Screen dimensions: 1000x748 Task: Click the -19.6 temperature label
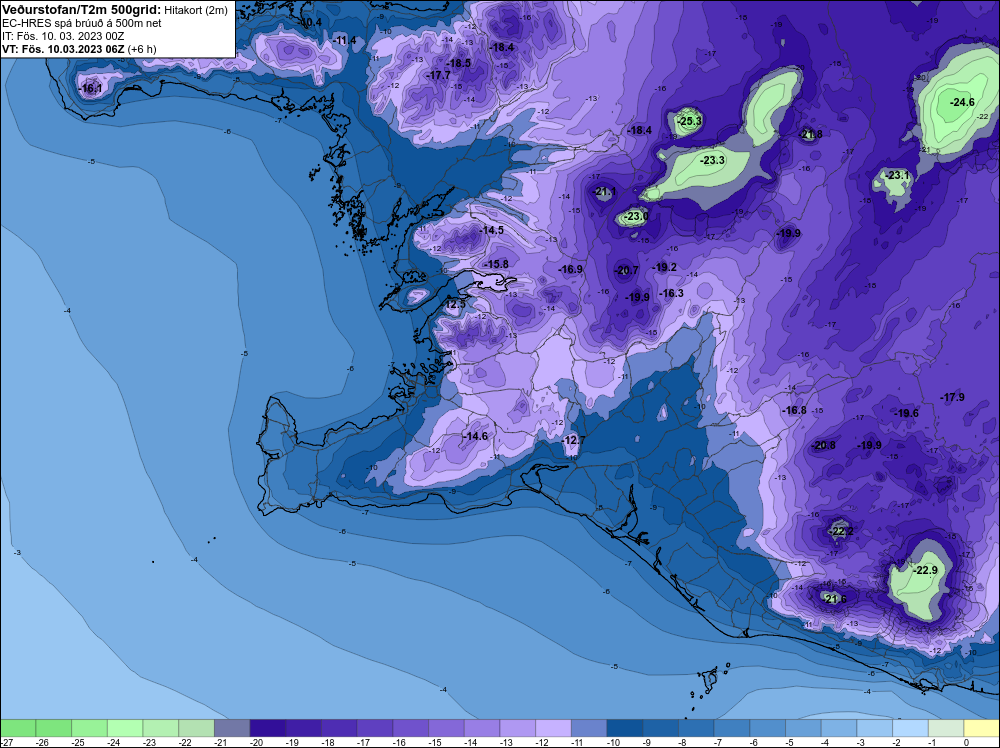pos(906,413)
